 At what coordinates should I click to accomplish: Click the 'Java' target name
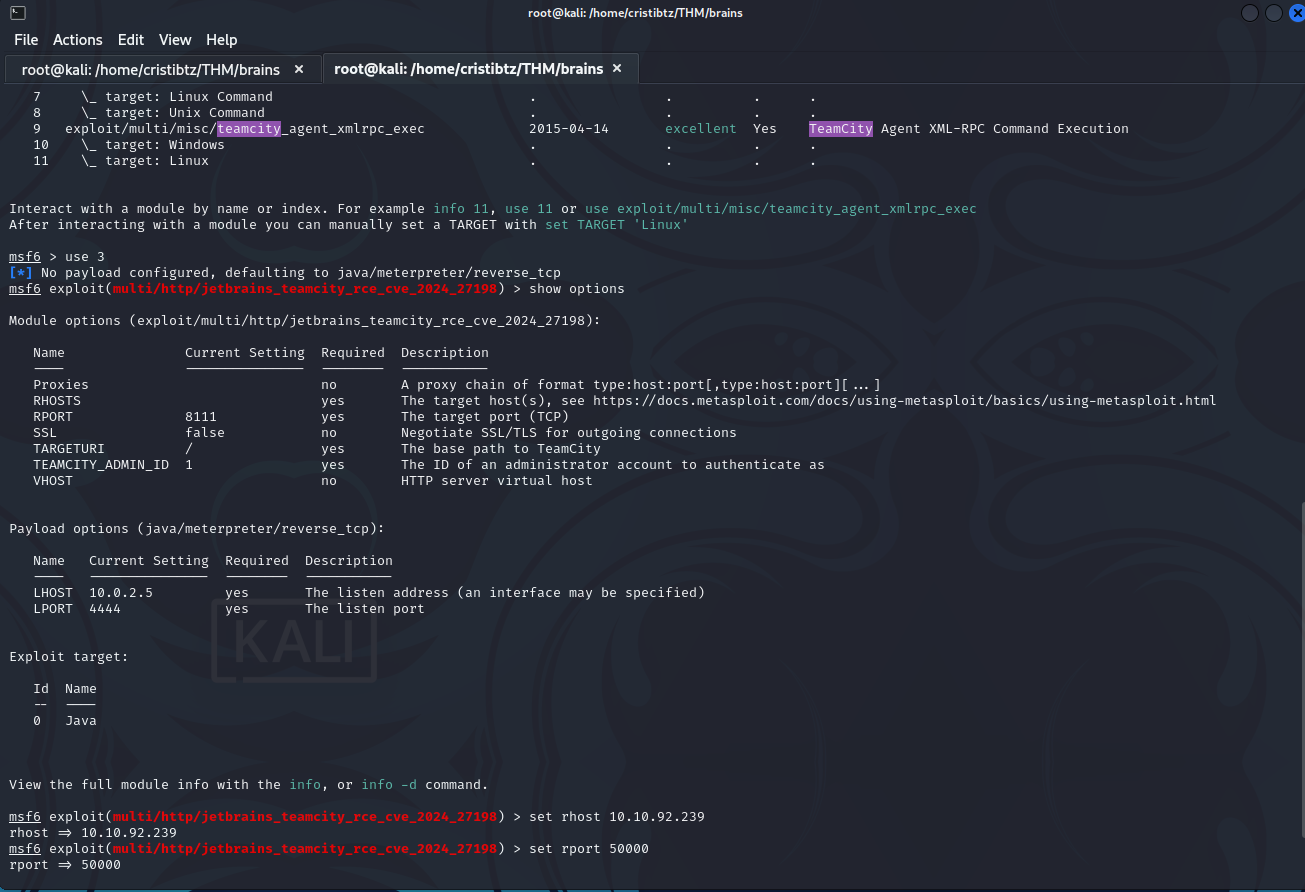pyautogui.click(x=81, y=721)
